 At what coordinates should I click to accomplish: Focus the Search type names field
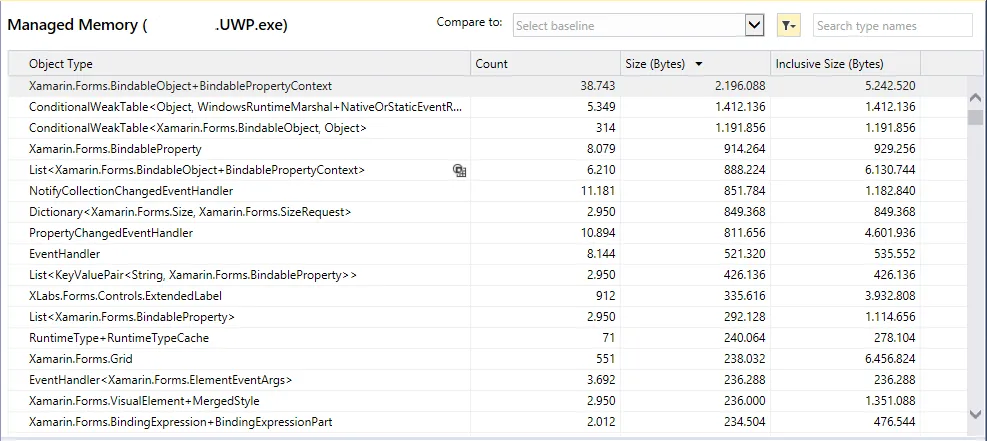[892, 25]
